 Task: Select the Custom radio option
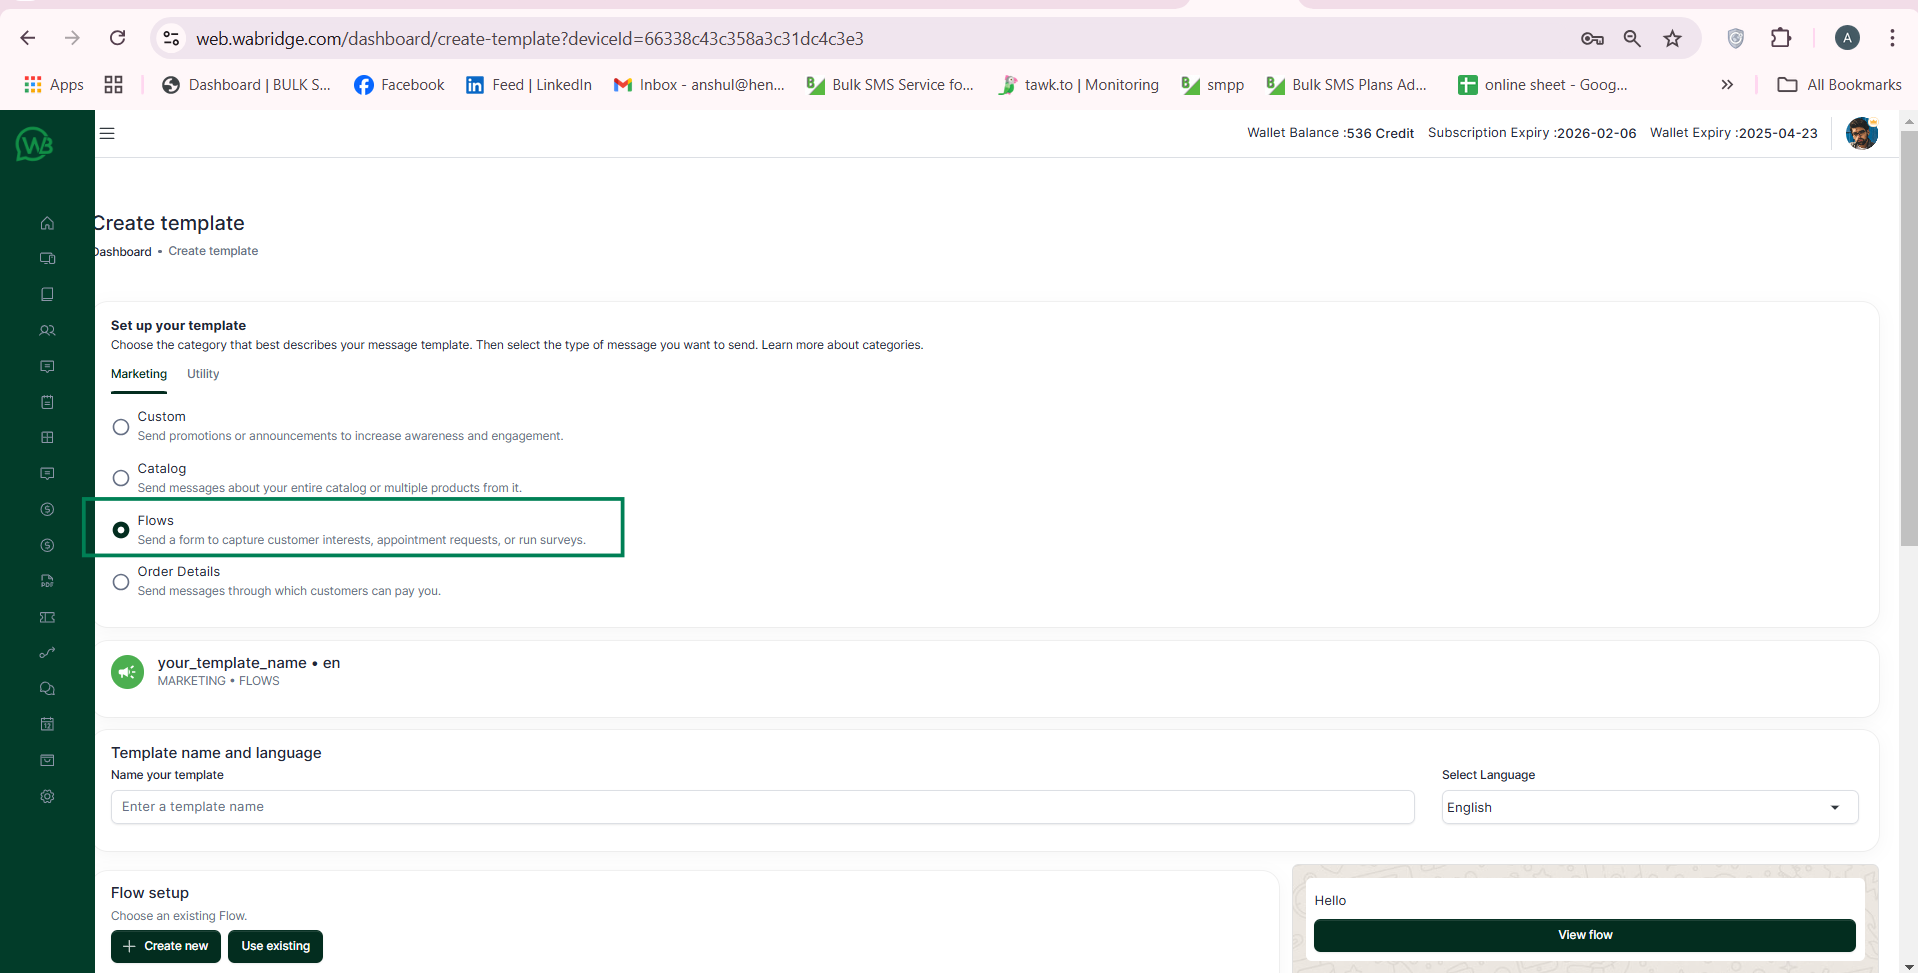click(x=121, y=427)
